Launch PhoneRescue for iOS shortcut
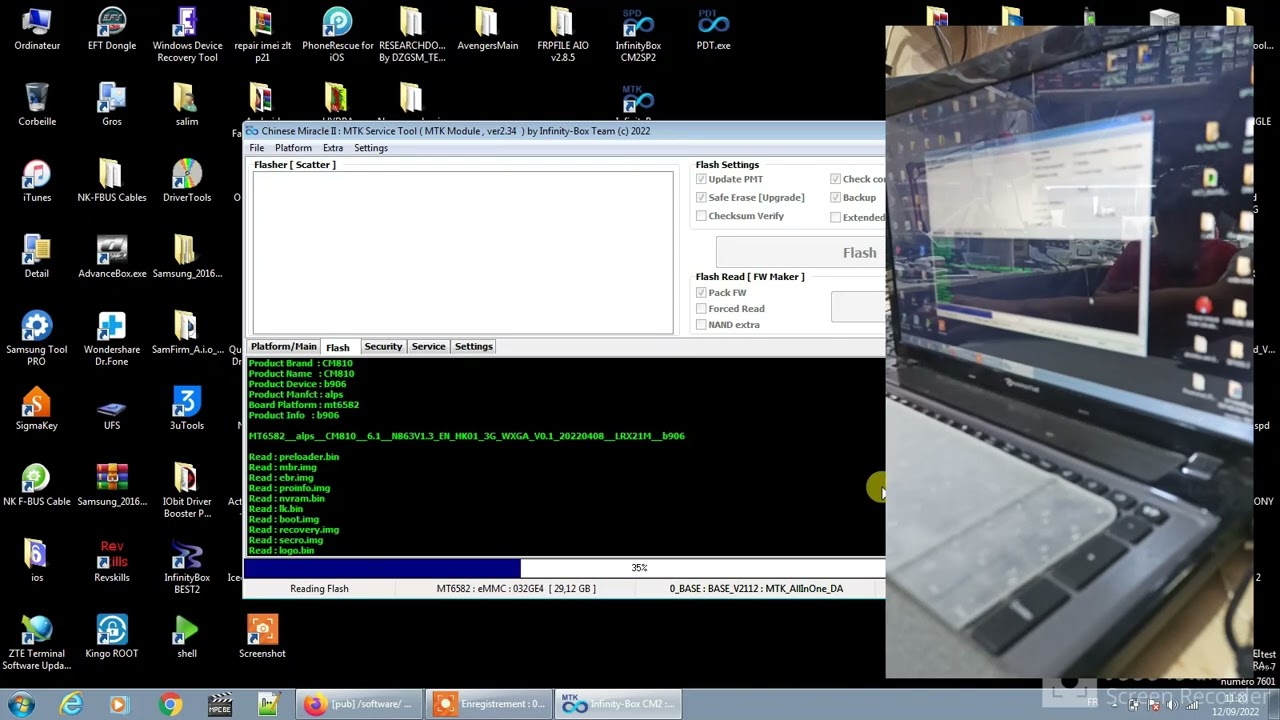The height and width of the screenshot is (720, 1280). pyautogui.click(x=337, y=35)
